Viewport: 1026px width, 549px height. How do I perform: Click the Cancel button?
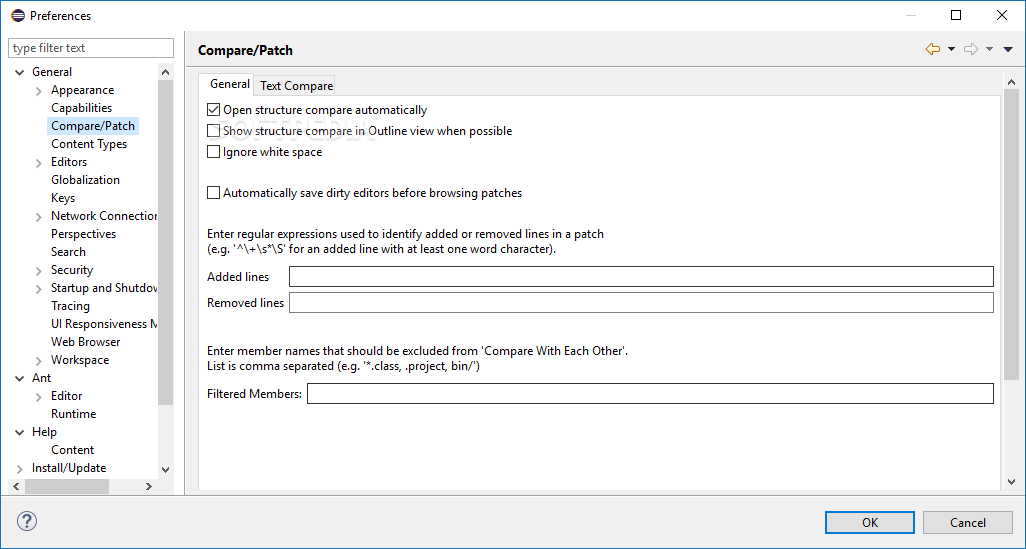pos(968,522)
